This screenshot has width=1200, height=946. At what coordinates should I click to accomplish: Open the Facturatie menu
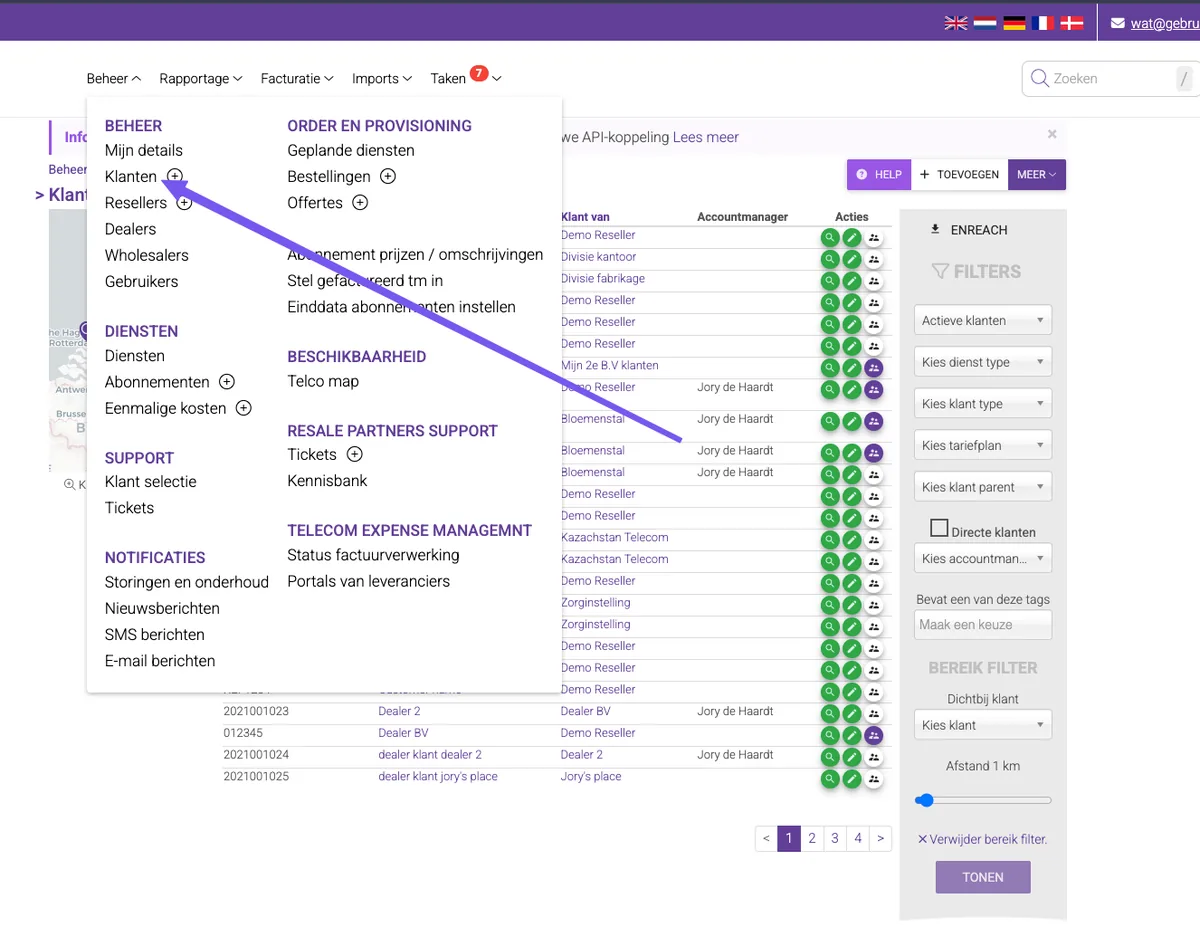pyautogui.click(x=297, y=78)
